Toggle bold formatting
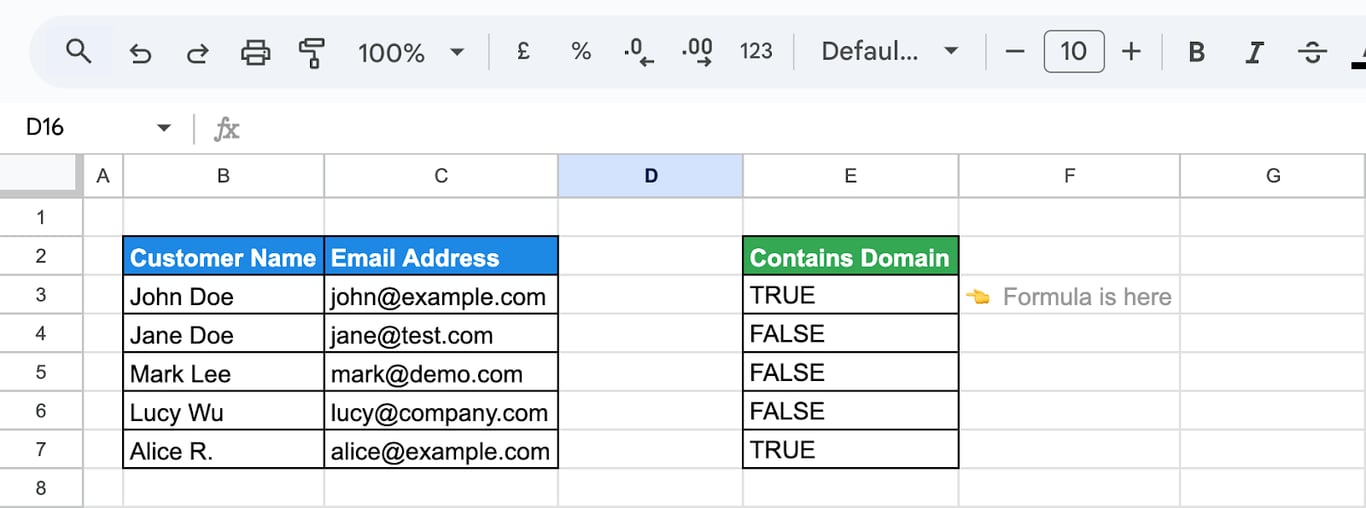 [1196, 52]
